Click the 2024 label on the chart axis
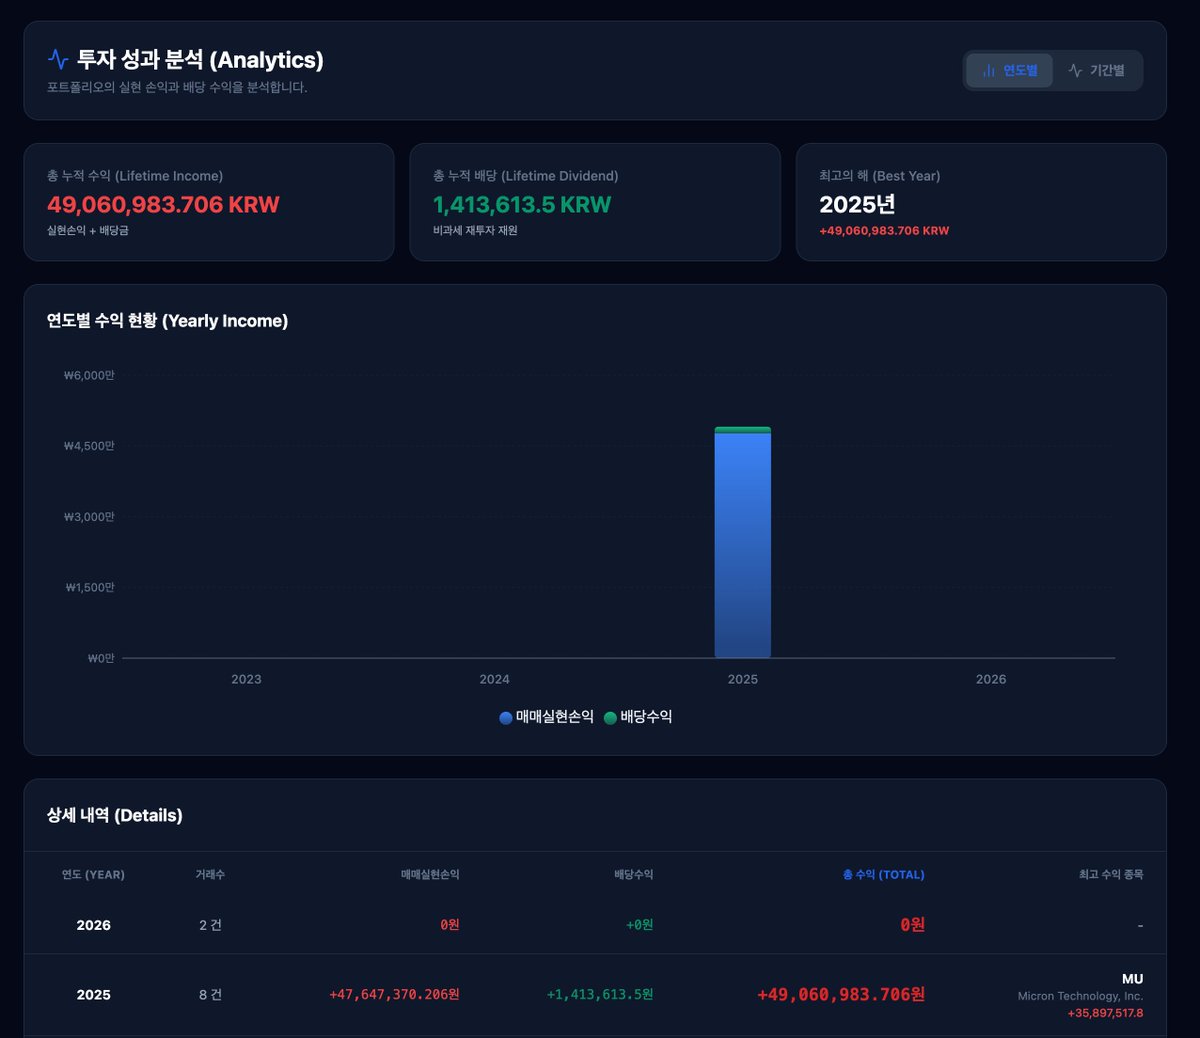Viewport: 1200px width, 1038px height. (x=494, y=679)
